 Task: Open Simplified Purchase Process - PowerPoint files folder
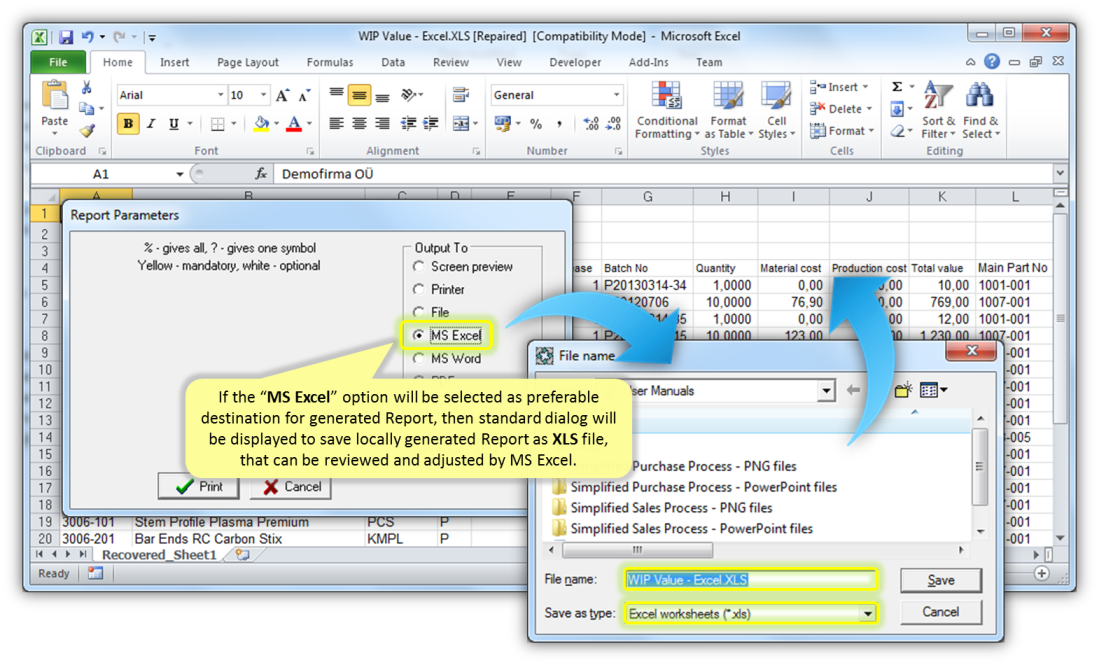[x=703, y=487]
